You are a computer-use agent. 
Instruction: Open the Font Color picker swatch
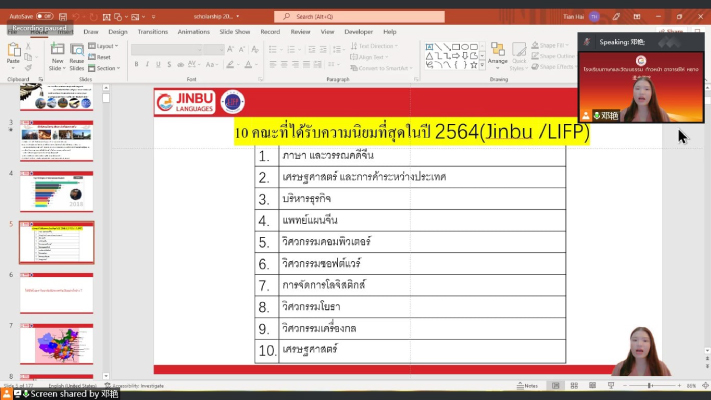point(248,65)
